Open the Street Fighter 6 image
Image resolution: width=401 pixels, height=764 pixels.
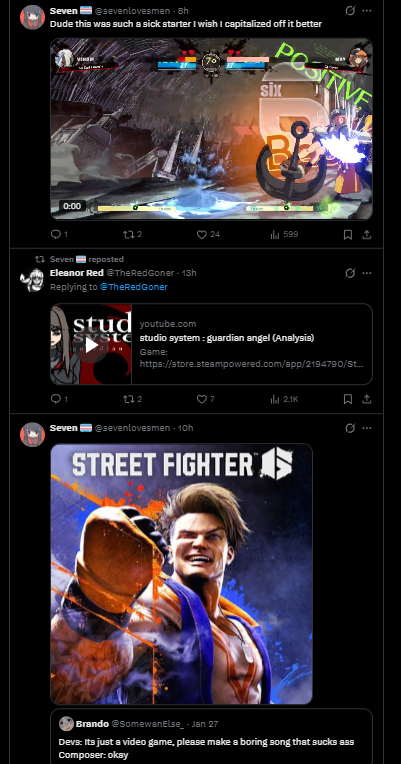coord(181,573)
